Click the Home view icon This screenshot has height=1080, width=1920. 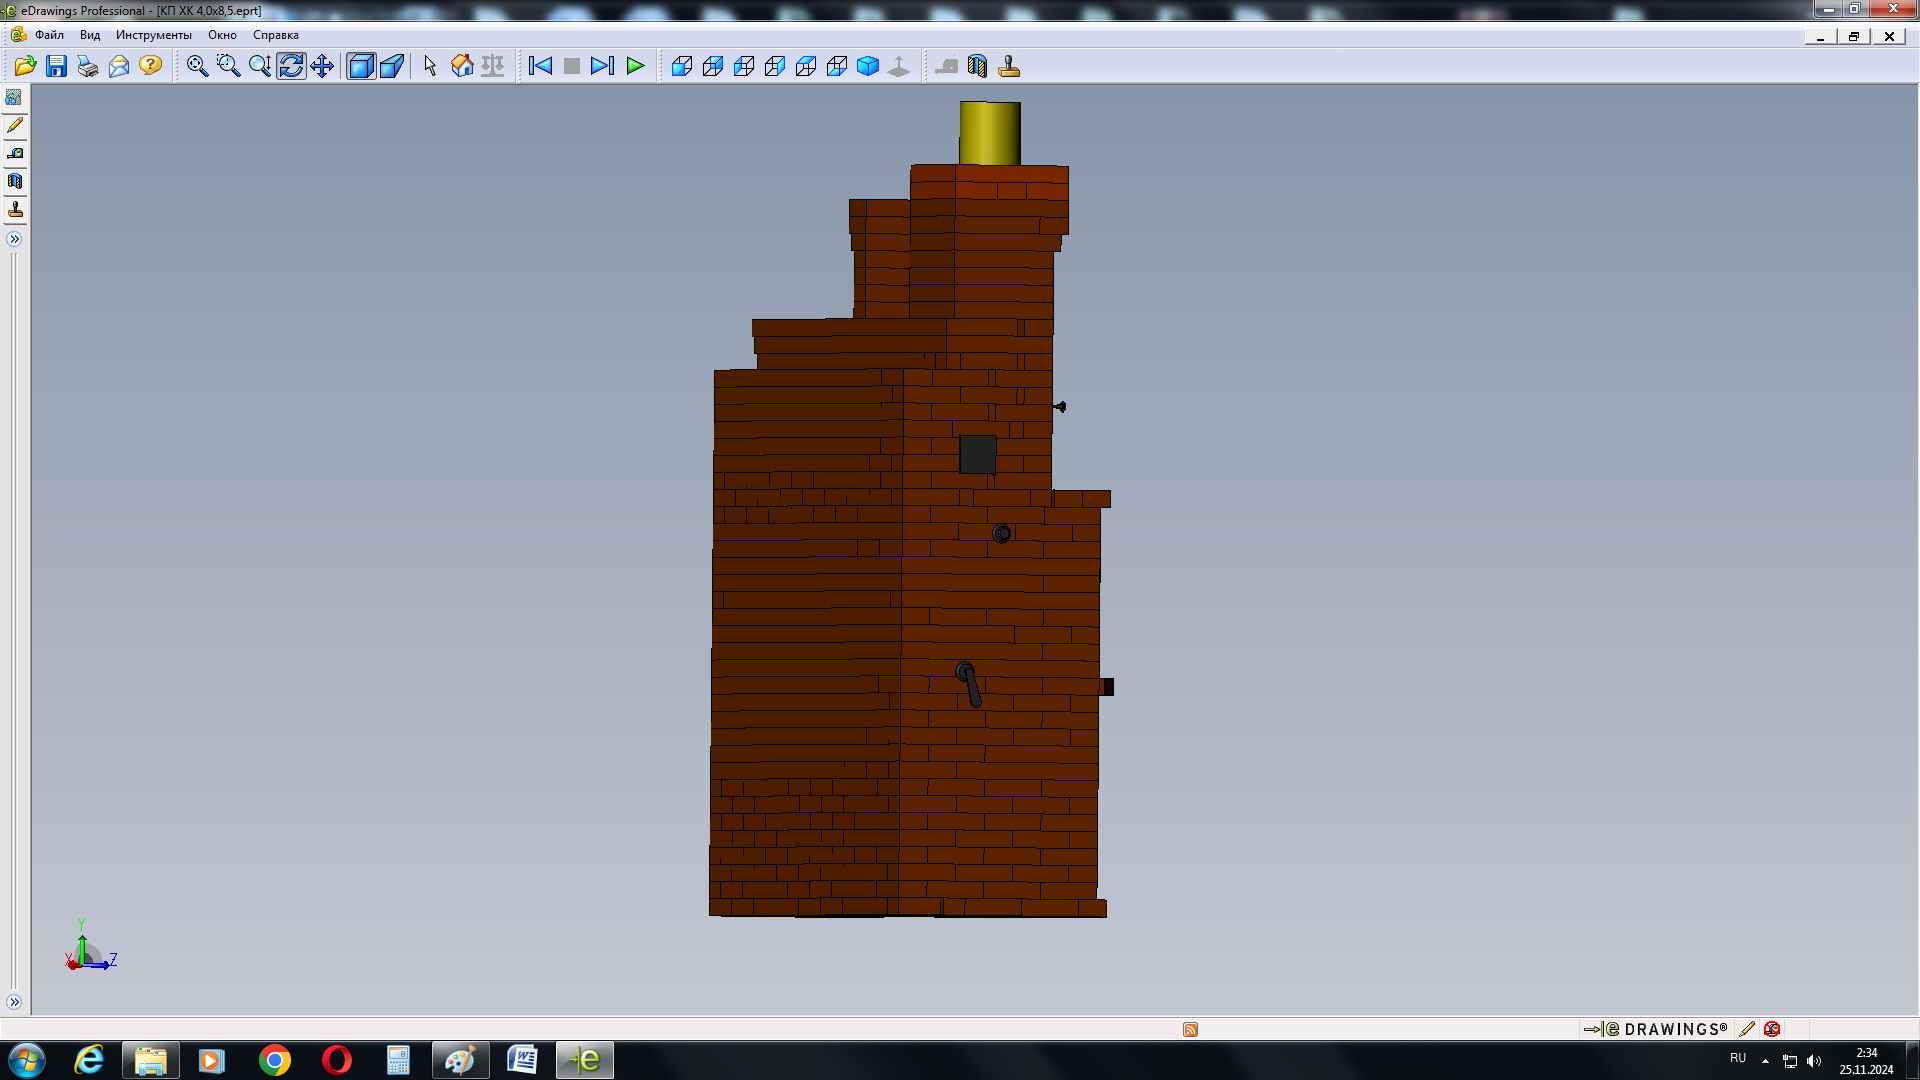tap(462, 66)
